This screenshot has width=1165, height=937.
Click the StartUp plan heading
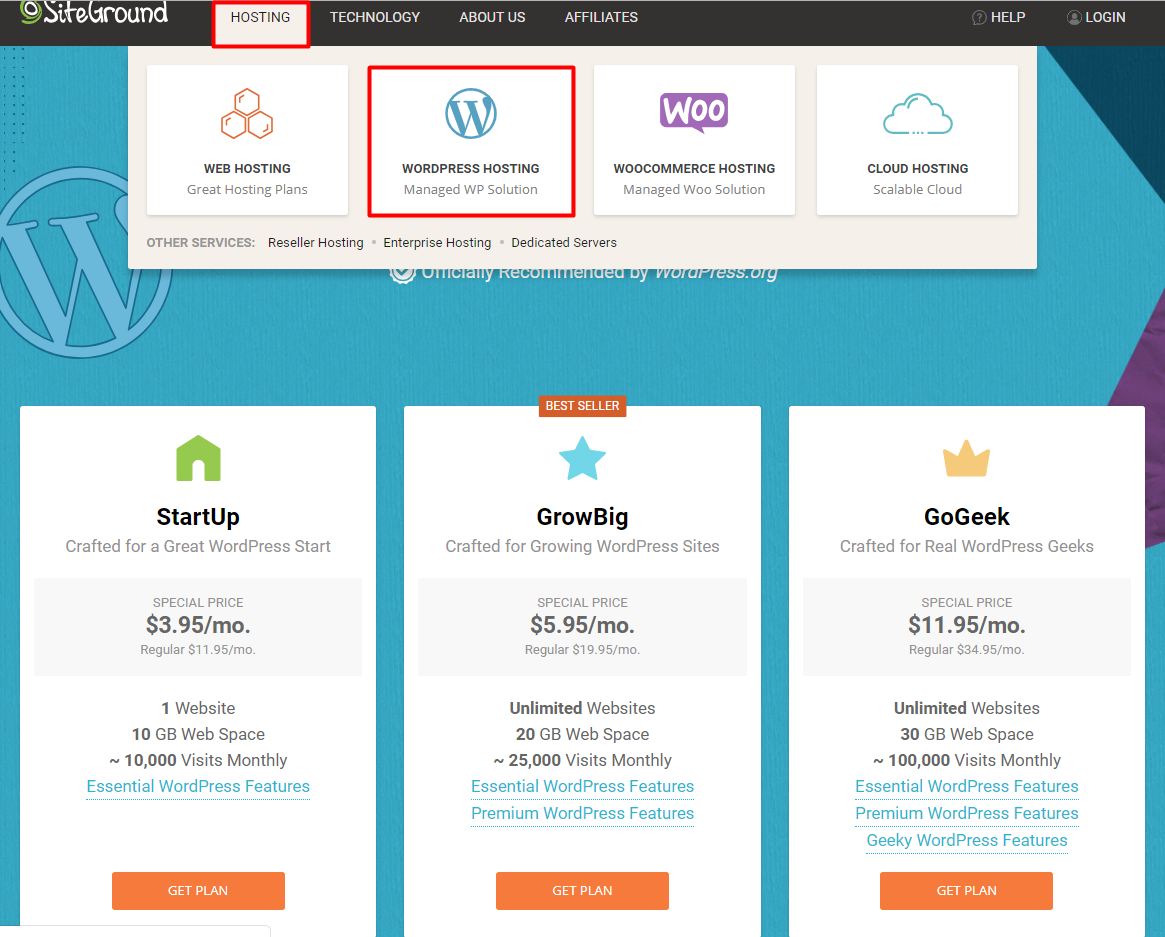click(x=198, y=516)
